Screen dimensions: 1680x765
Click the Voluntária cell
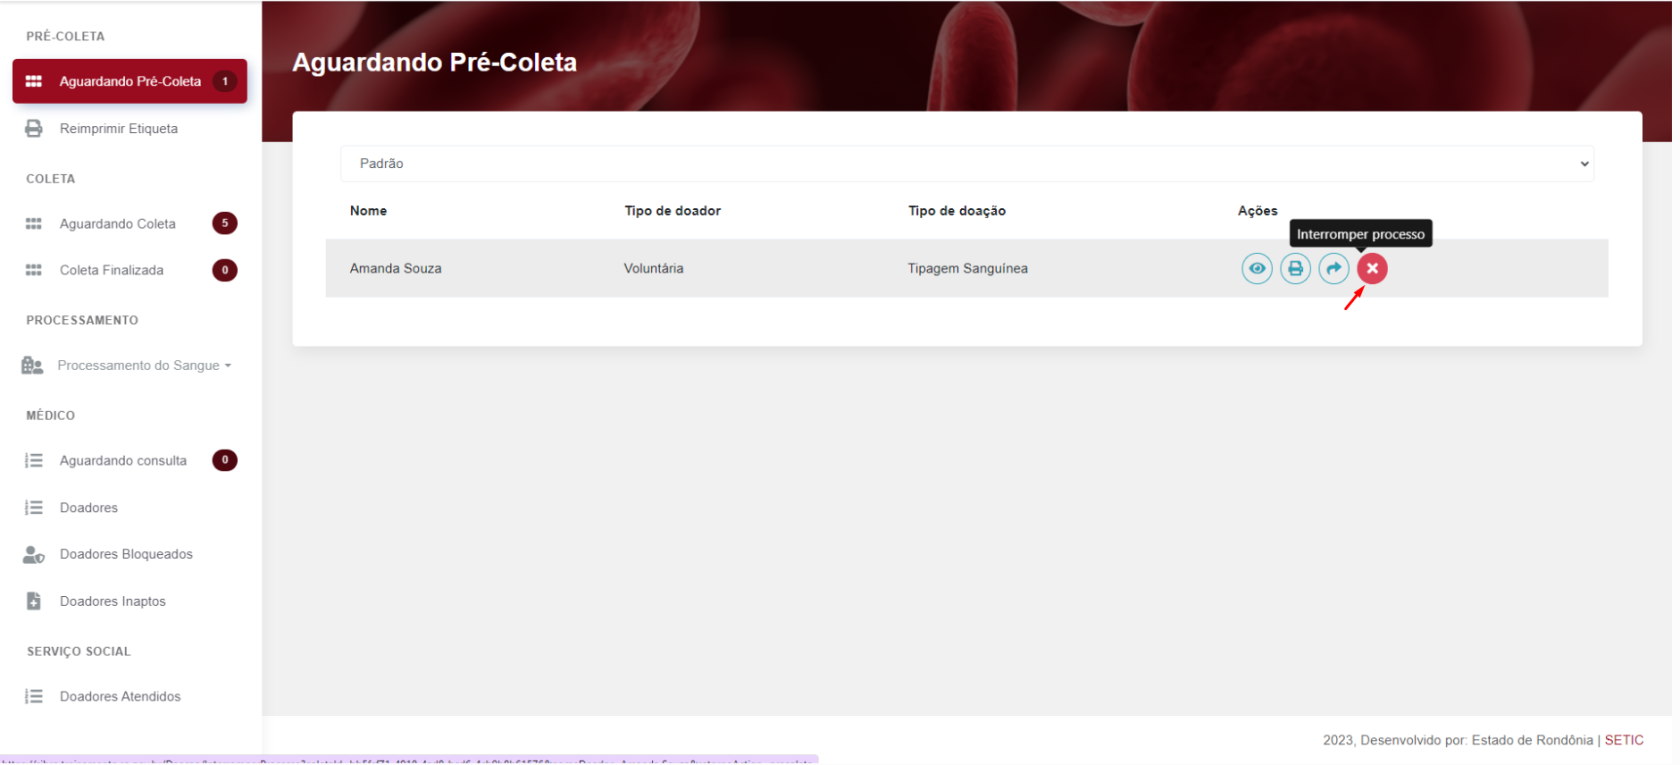(x=654, y=268)
